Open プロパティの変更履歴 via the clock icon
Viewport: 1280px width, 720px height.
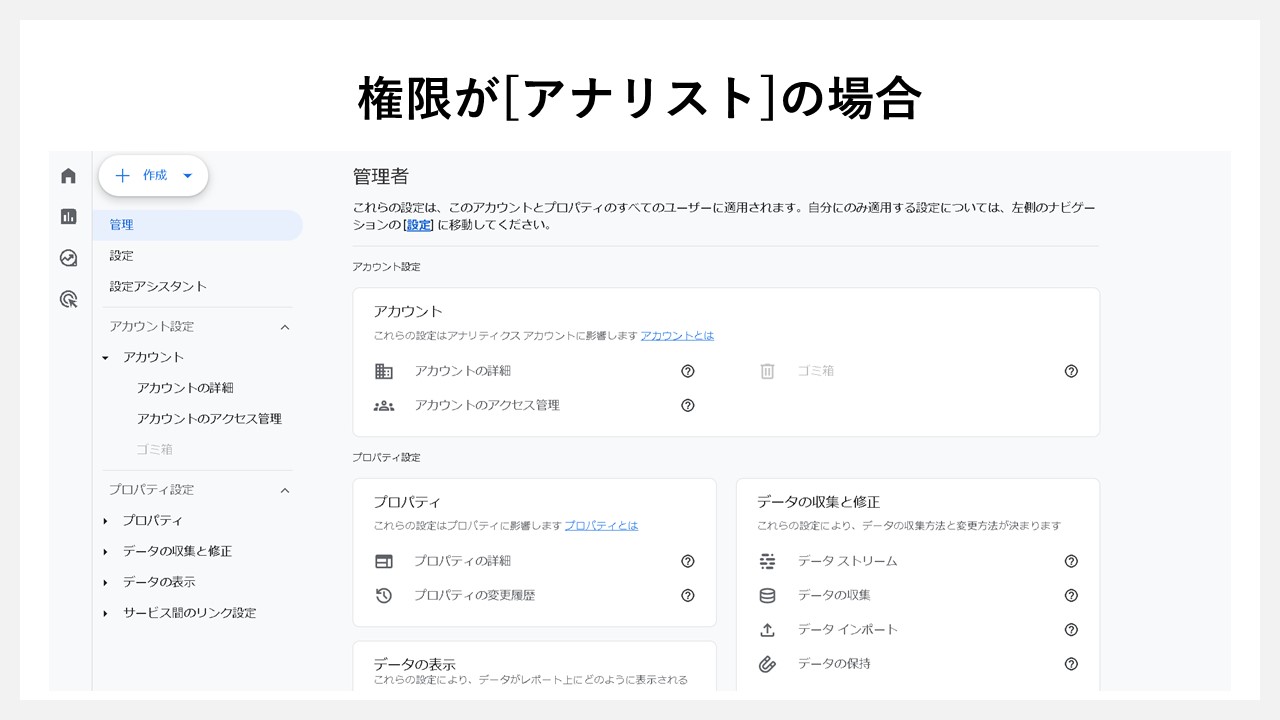pos(384,595)
